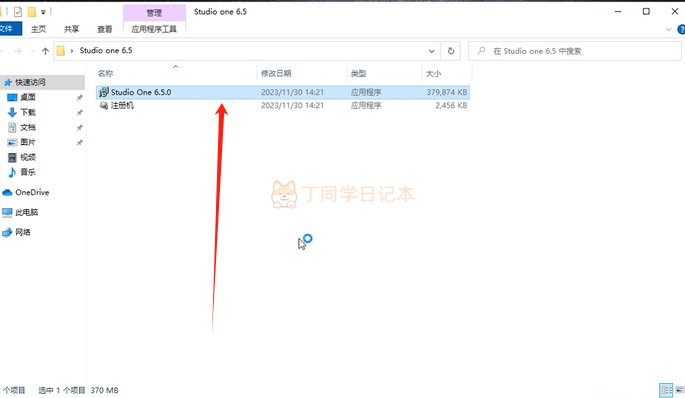Click the search magnifier icon

coord(481,51)
